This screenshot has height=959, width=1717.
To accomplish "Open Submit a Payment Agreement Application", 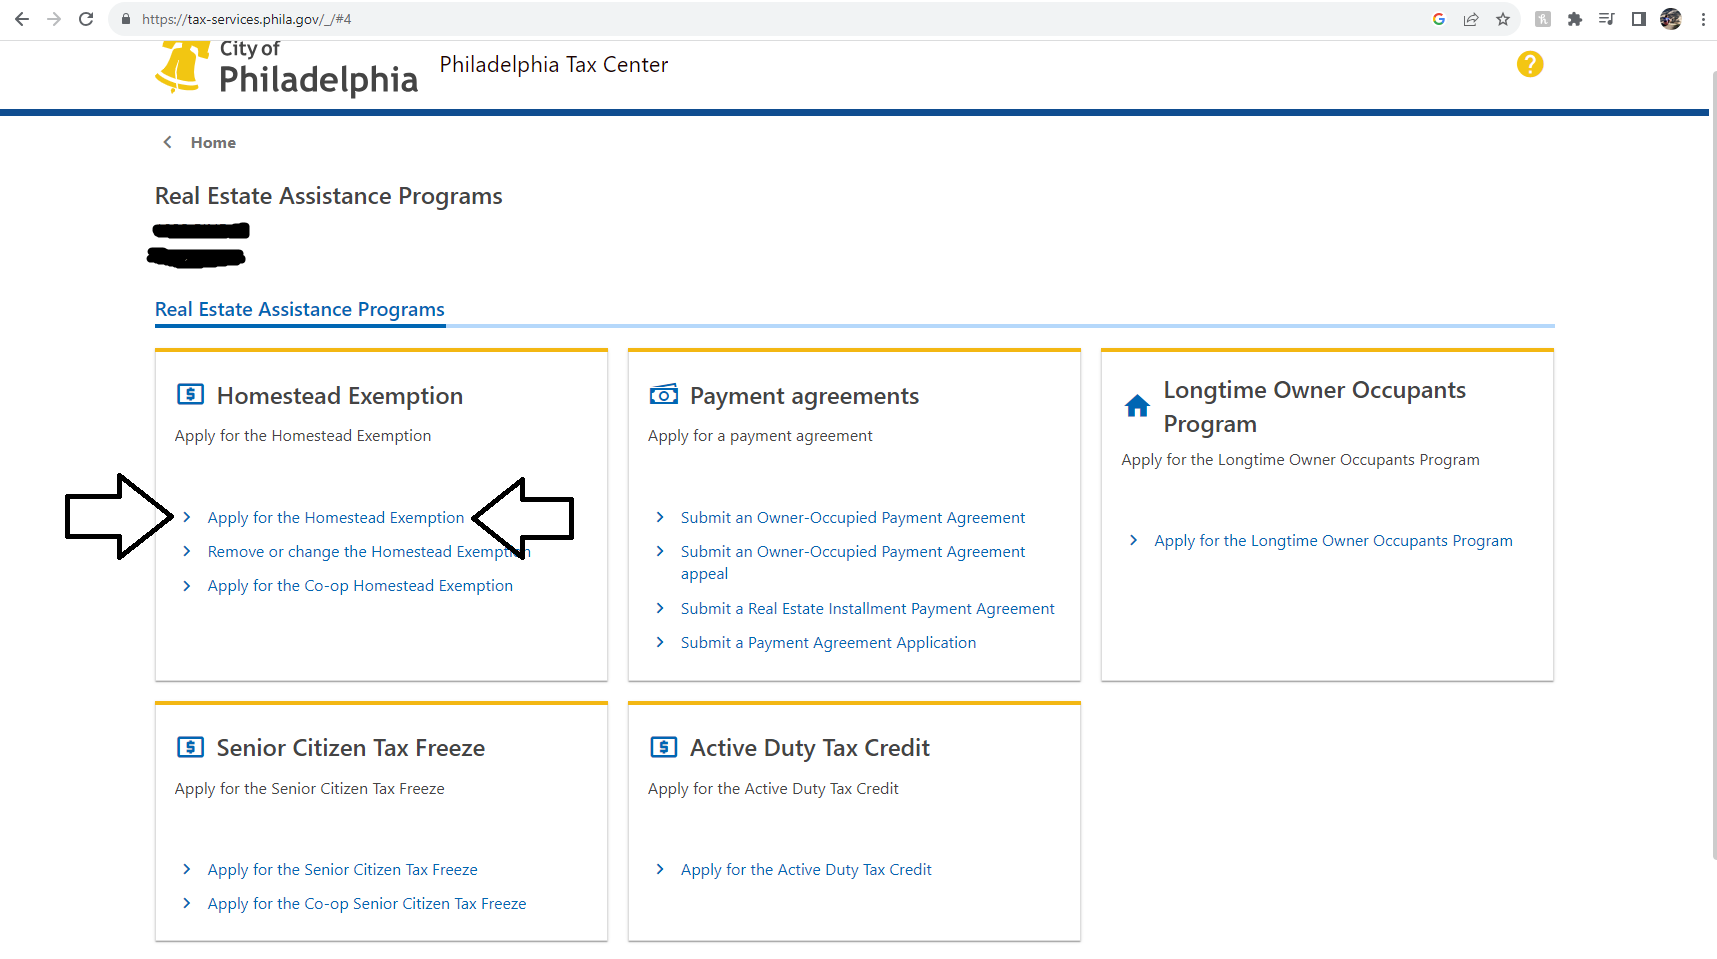I will (828, 643).
